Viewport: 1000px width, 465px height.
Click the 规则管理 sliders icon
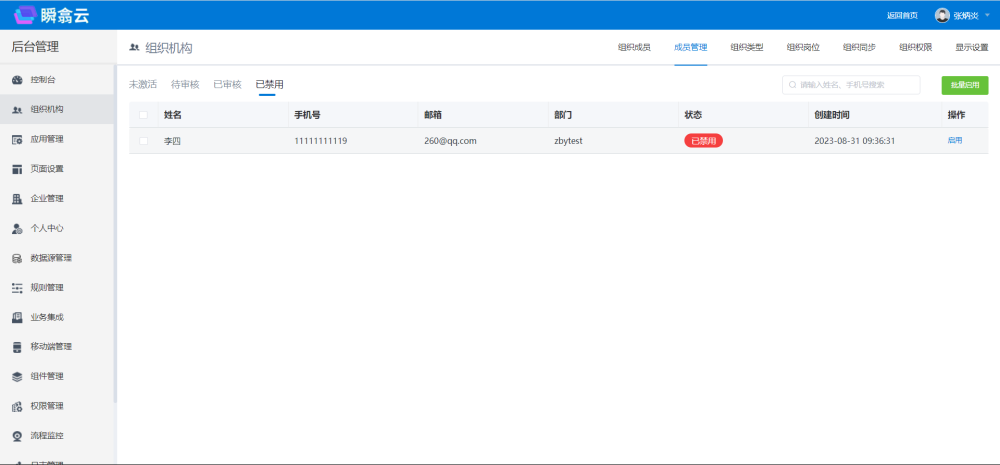(x=17, y=288)
